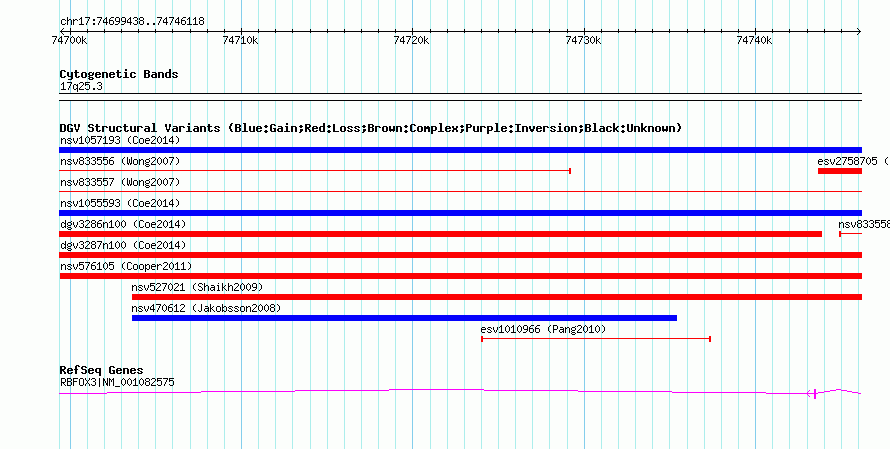This screenshot has width=890, height=449.
Task: Select the nsv833557 (Wong2007) variant line
Action: click(x=460, y=192)
